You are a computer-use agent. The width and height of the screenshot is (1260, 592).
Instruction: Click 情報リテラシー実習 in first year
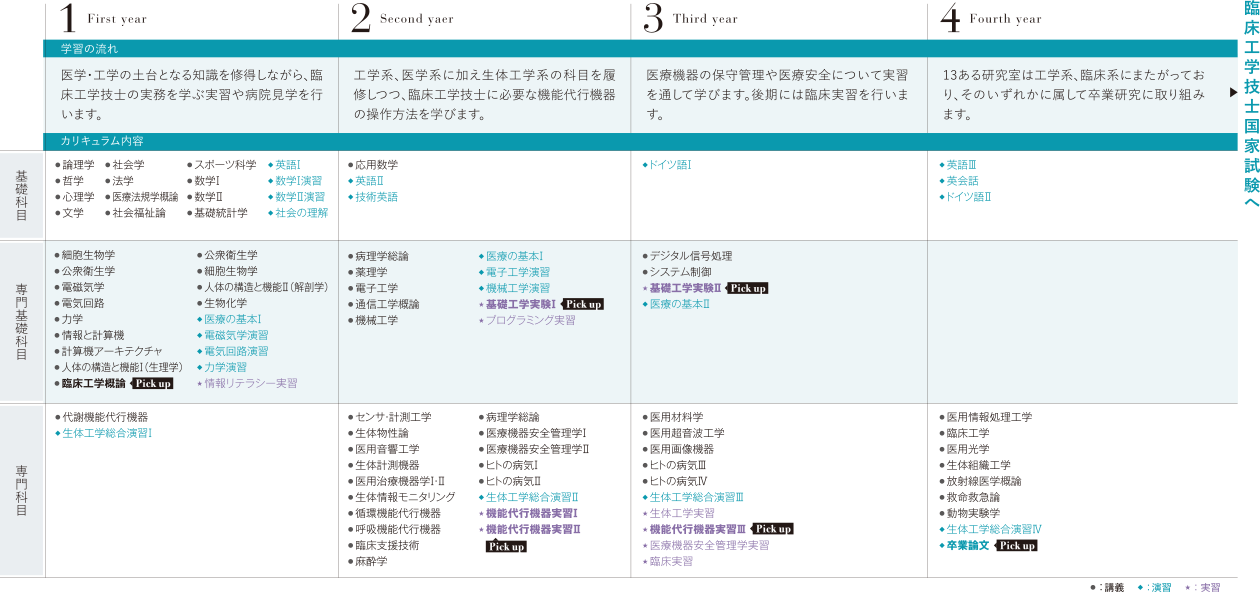(250, 384)
